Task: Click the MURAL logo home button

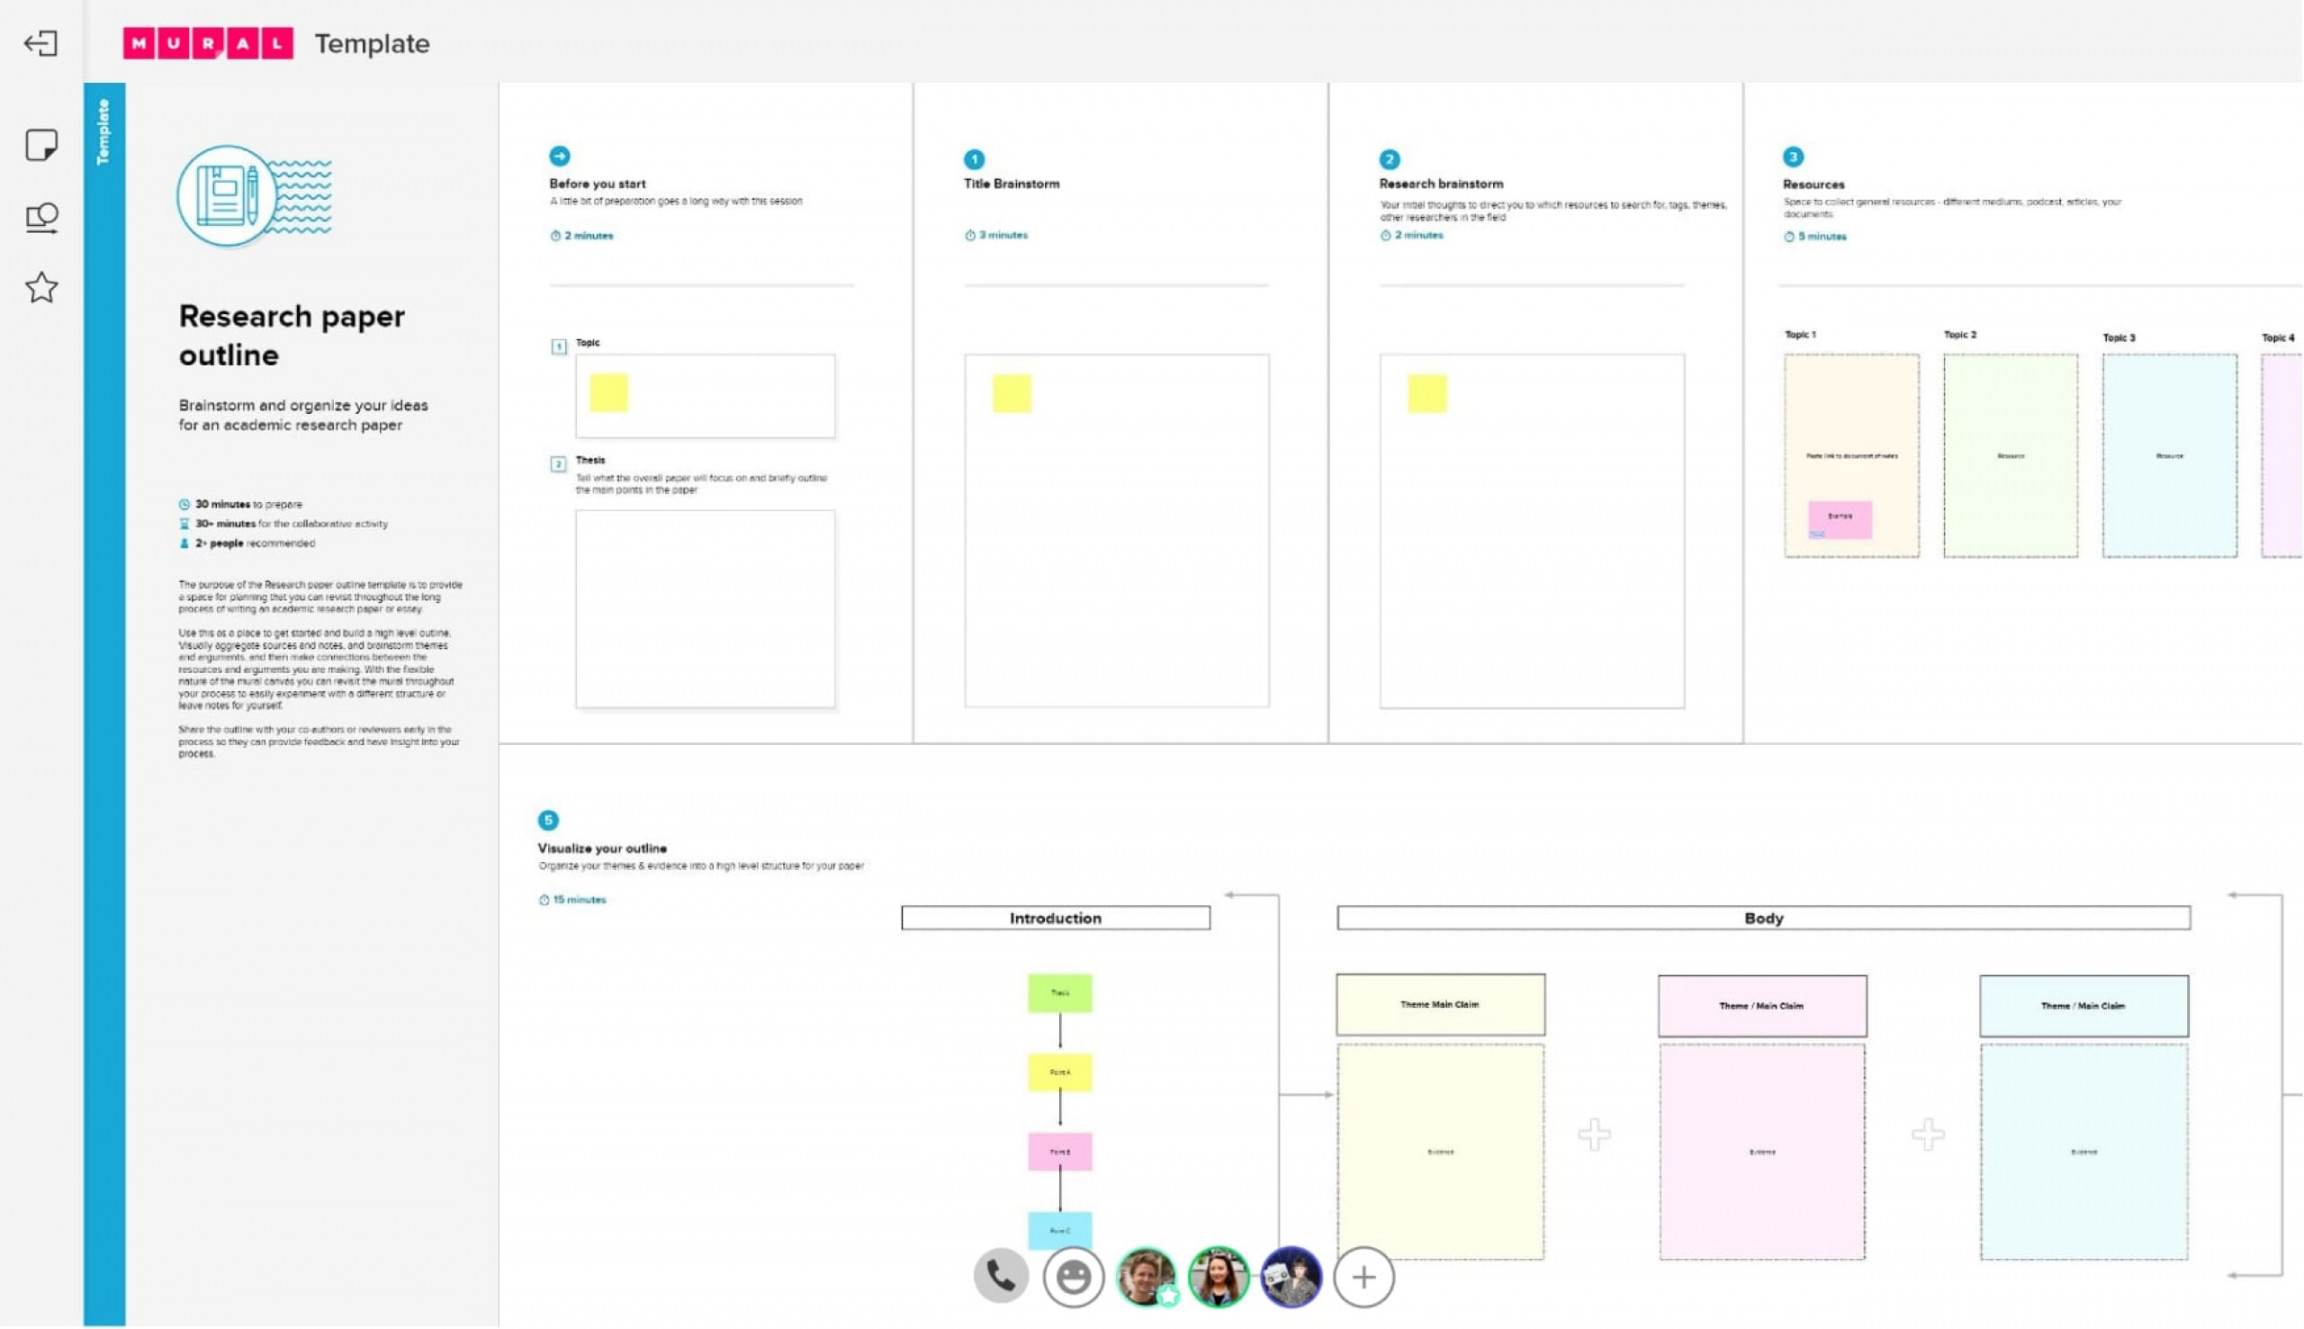Action: [x=206, y=43]
